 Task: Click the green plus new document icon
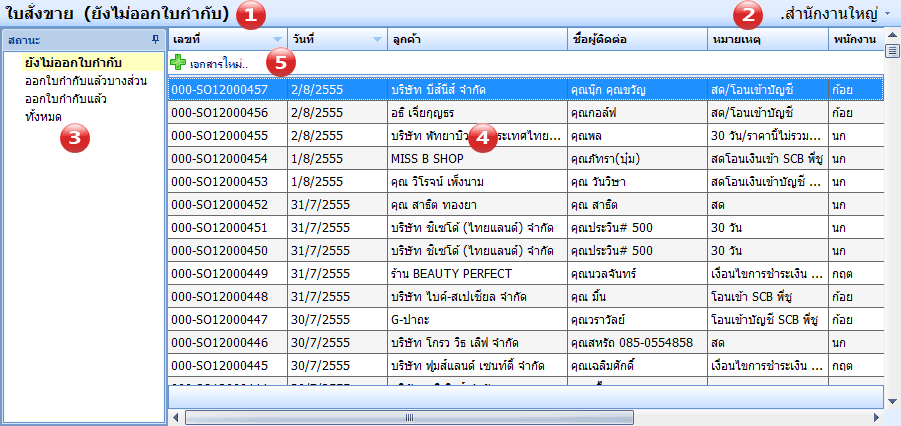tap(178, 63)
